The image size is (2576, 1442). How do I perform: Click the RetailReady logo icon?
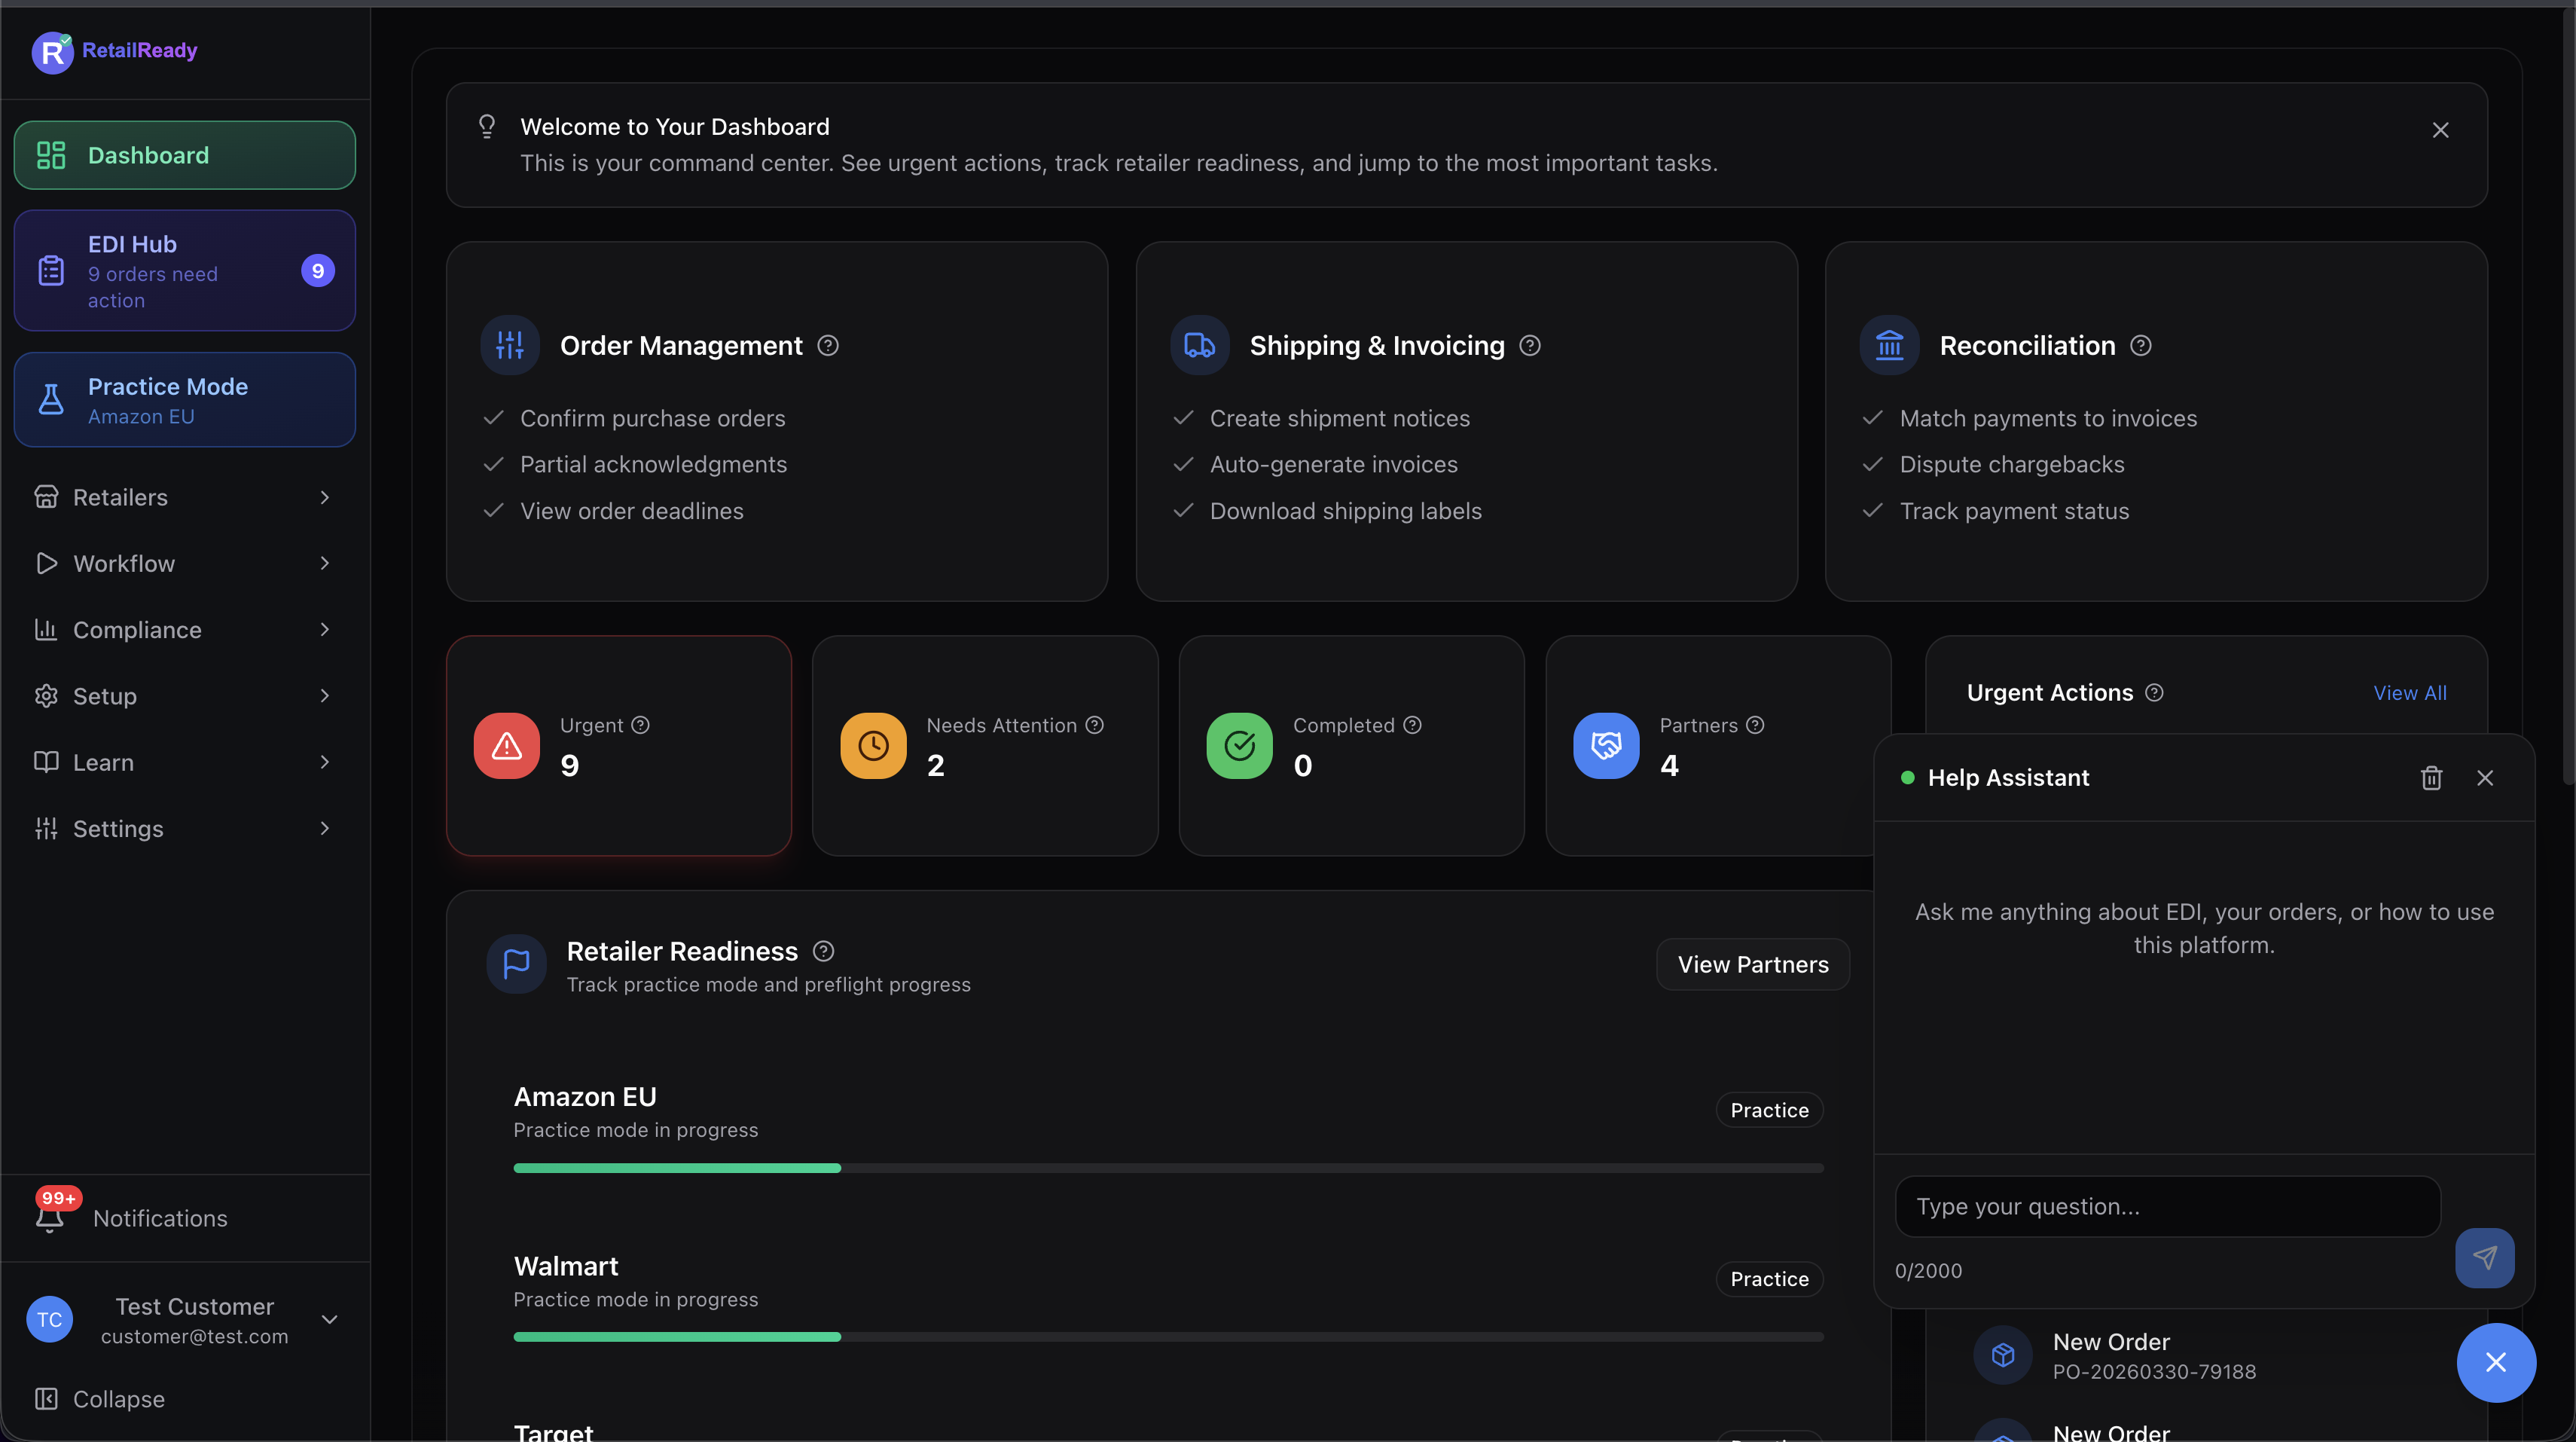(x=52, y=51)
